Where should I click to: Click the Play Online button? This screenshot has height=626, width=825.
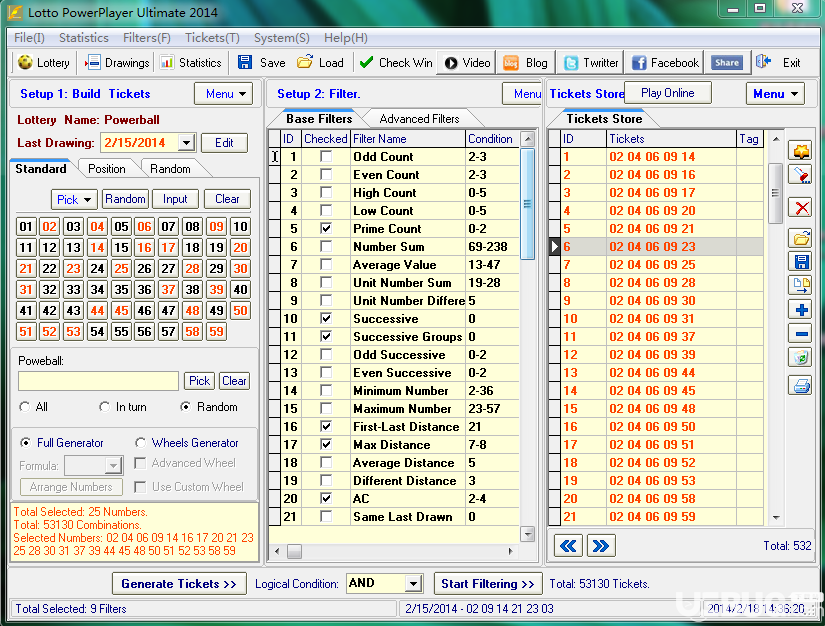point(668,93)
